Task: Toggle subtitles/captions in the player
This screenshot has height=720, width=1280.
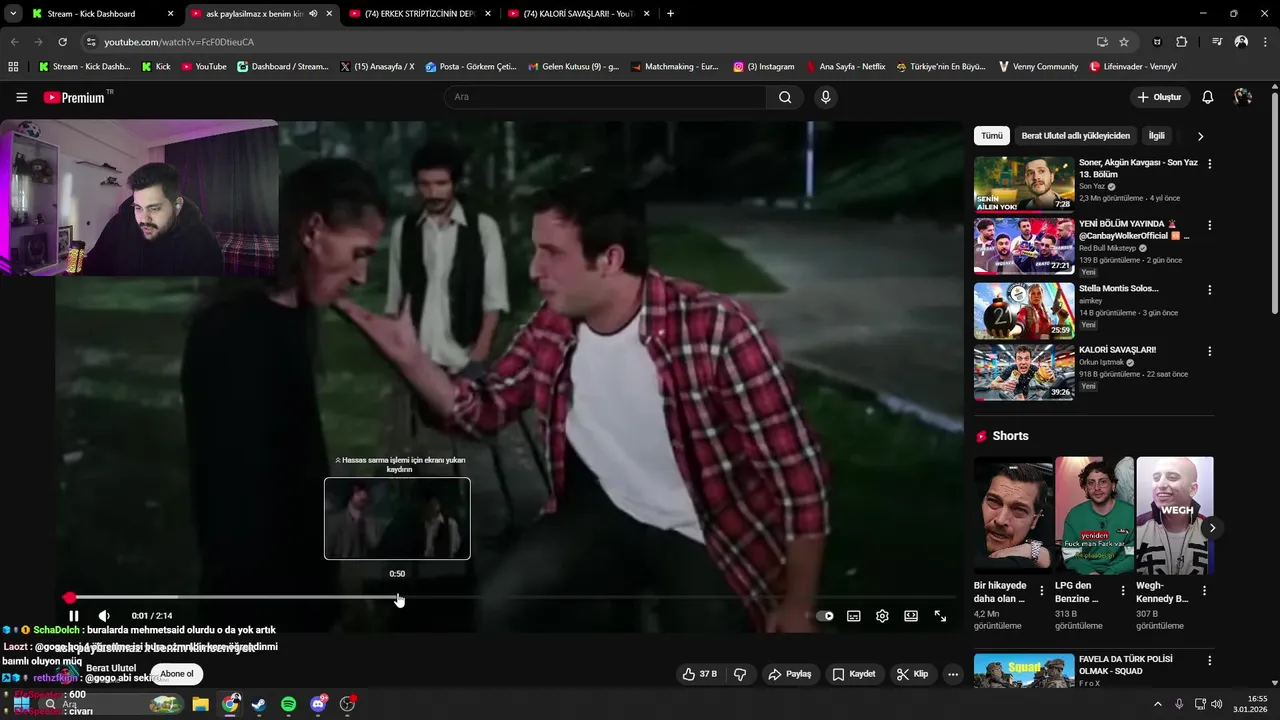Action: point(854,616)
